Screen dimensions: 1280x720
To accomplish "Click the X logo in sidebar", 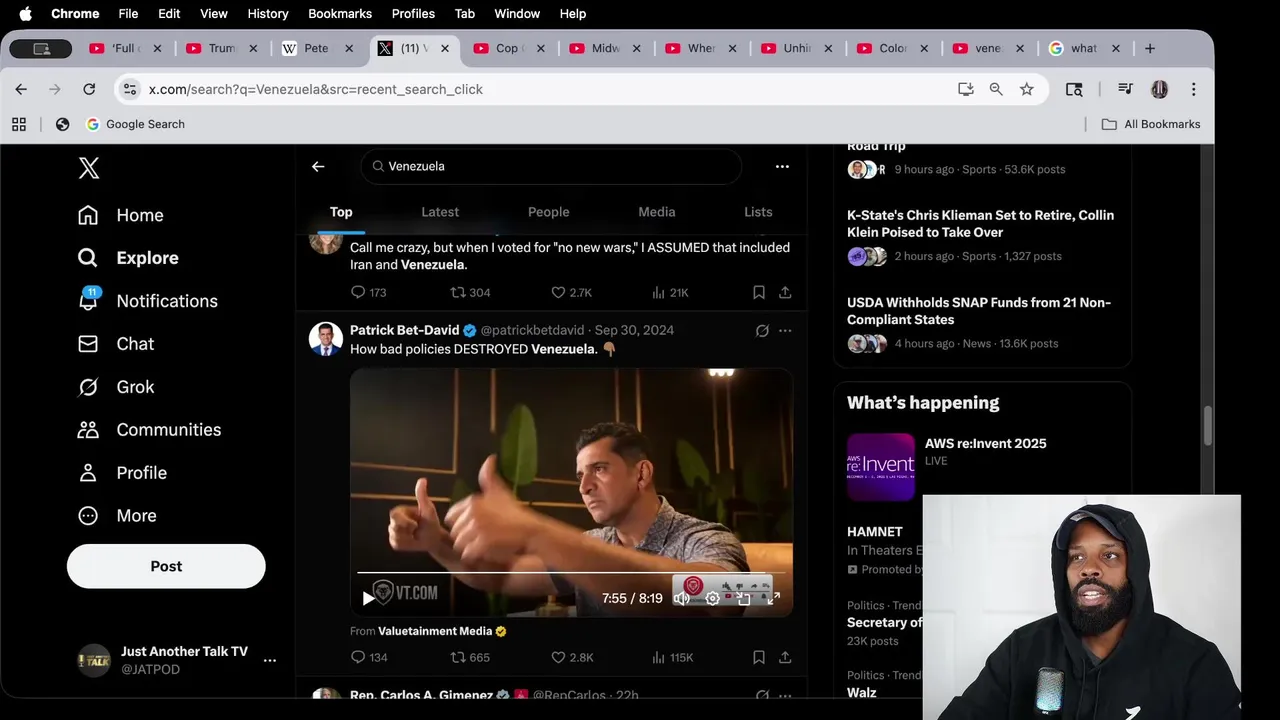I will click(89, 168).
